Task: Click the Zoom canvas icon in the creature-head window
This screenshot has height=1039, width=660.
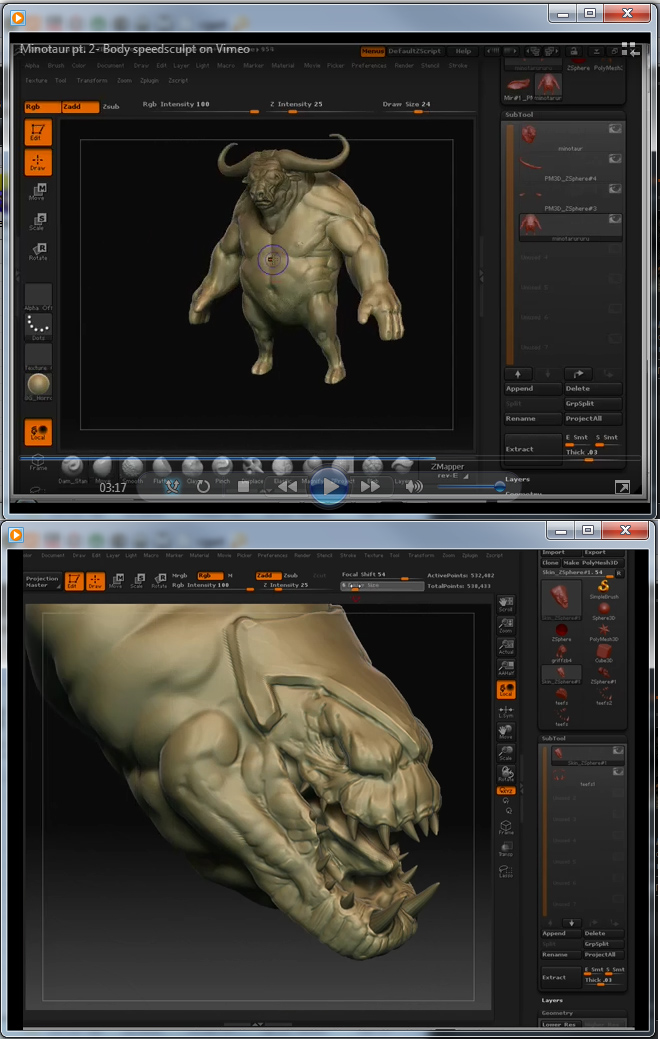Action: (506, 625)
